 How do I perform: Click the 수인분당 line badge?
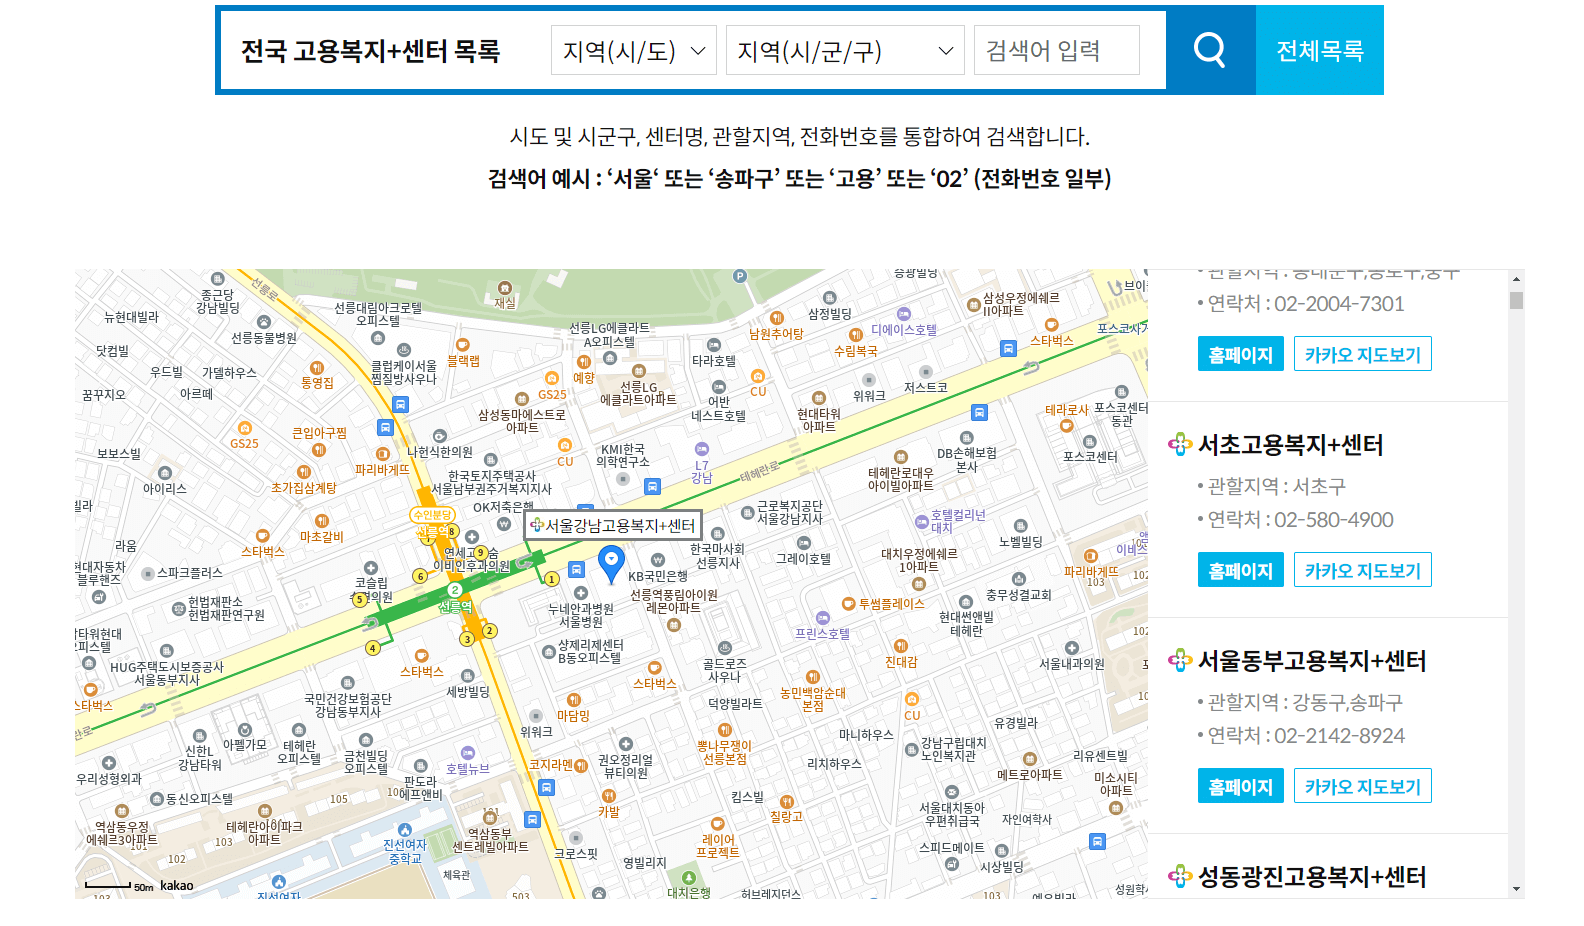tap(432, 515)
